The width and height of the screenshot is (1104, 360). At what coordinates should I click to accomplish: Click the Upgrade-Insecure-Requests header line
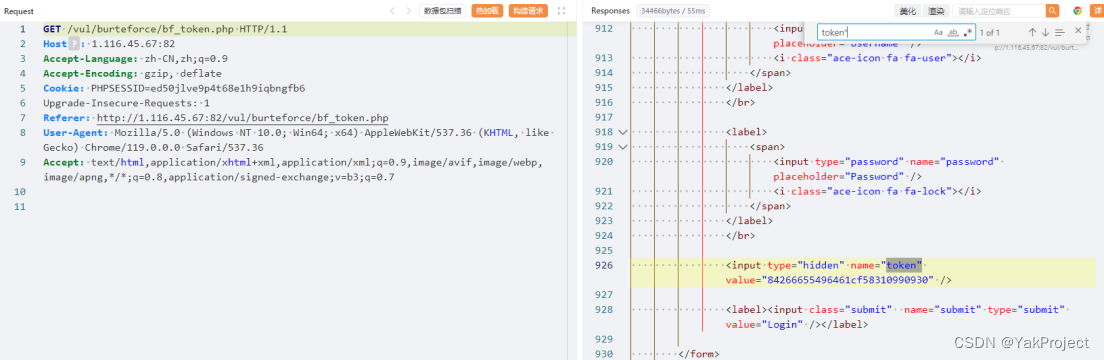[x=127, y=103]
